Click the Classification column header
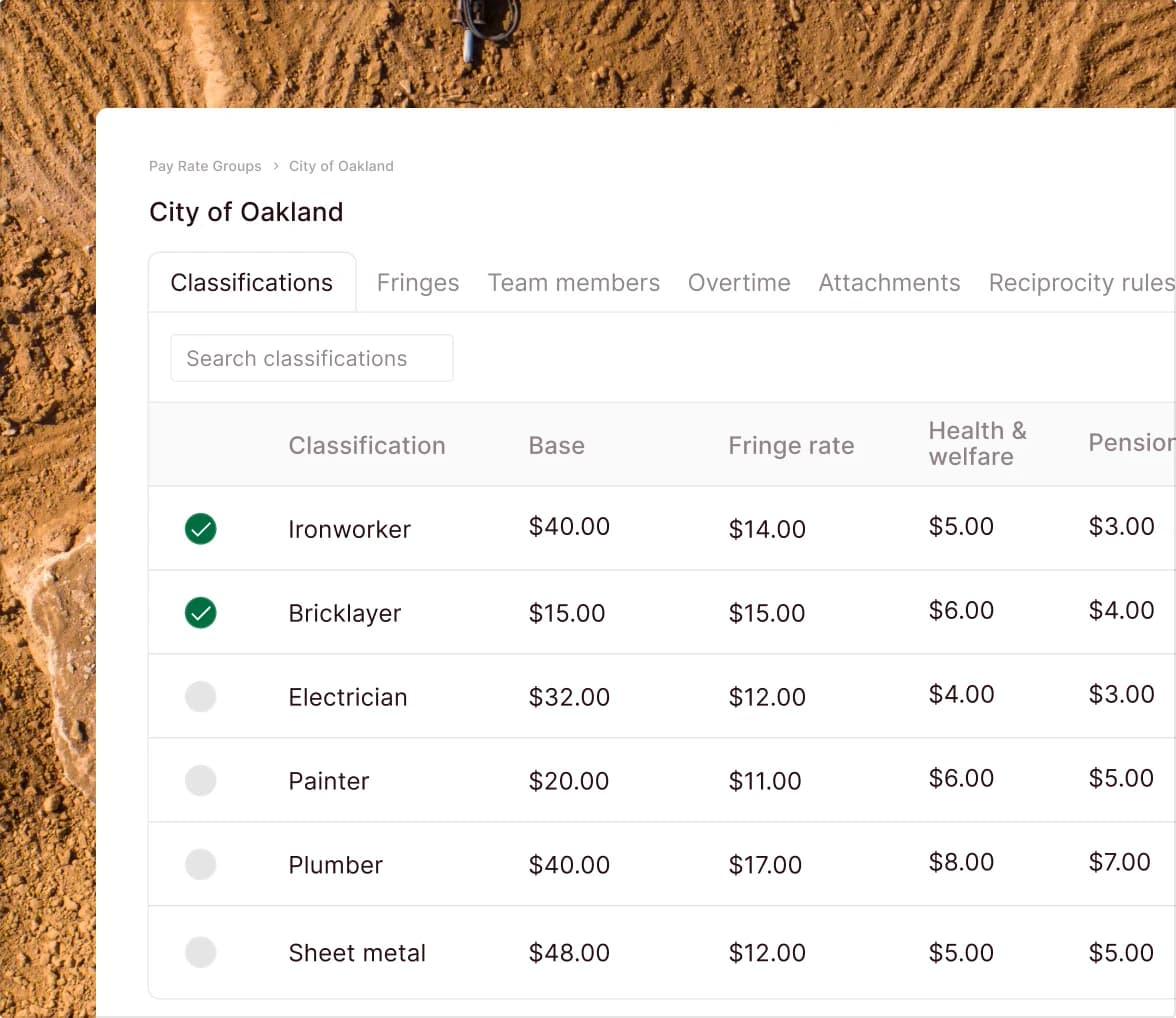 coord(367,446)
